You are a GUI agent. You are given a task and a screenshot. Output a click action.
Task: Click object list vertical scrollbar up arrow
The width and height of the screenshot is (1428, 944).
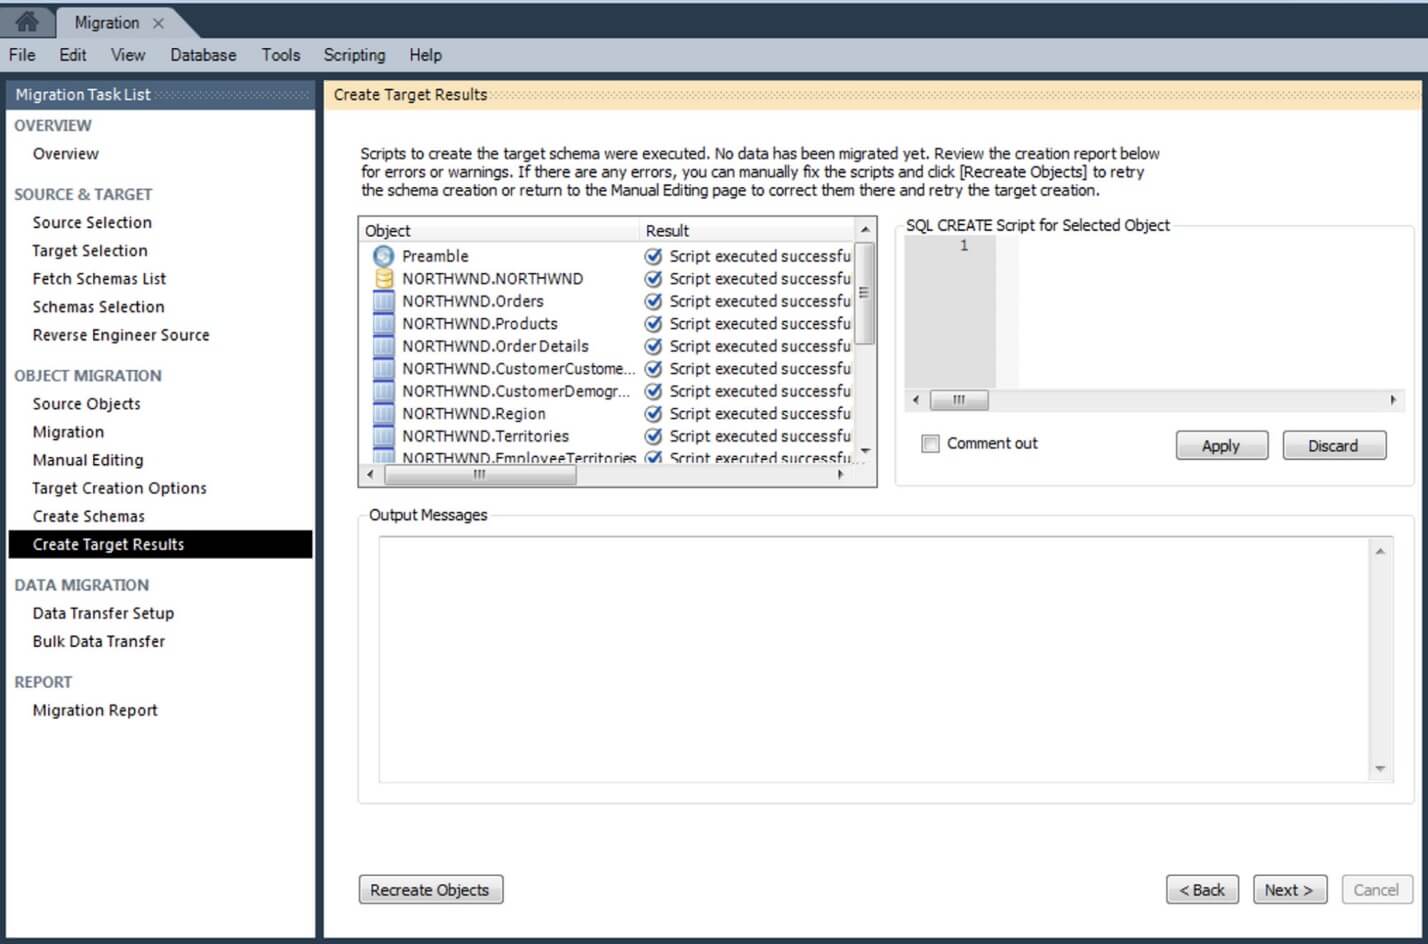(866, 230)
